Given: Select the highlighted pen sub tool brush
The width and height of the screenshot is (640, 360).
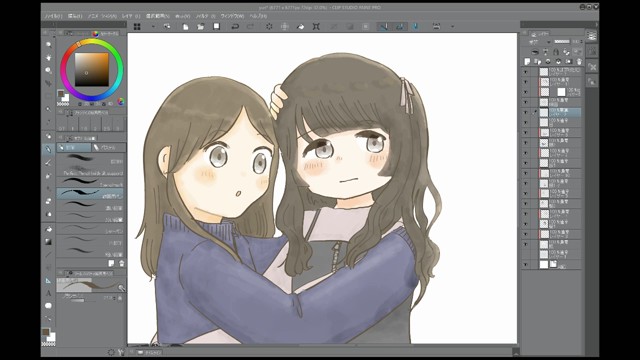Looking at the screenshot, I should pyautogui.click(x=90, y=193).
